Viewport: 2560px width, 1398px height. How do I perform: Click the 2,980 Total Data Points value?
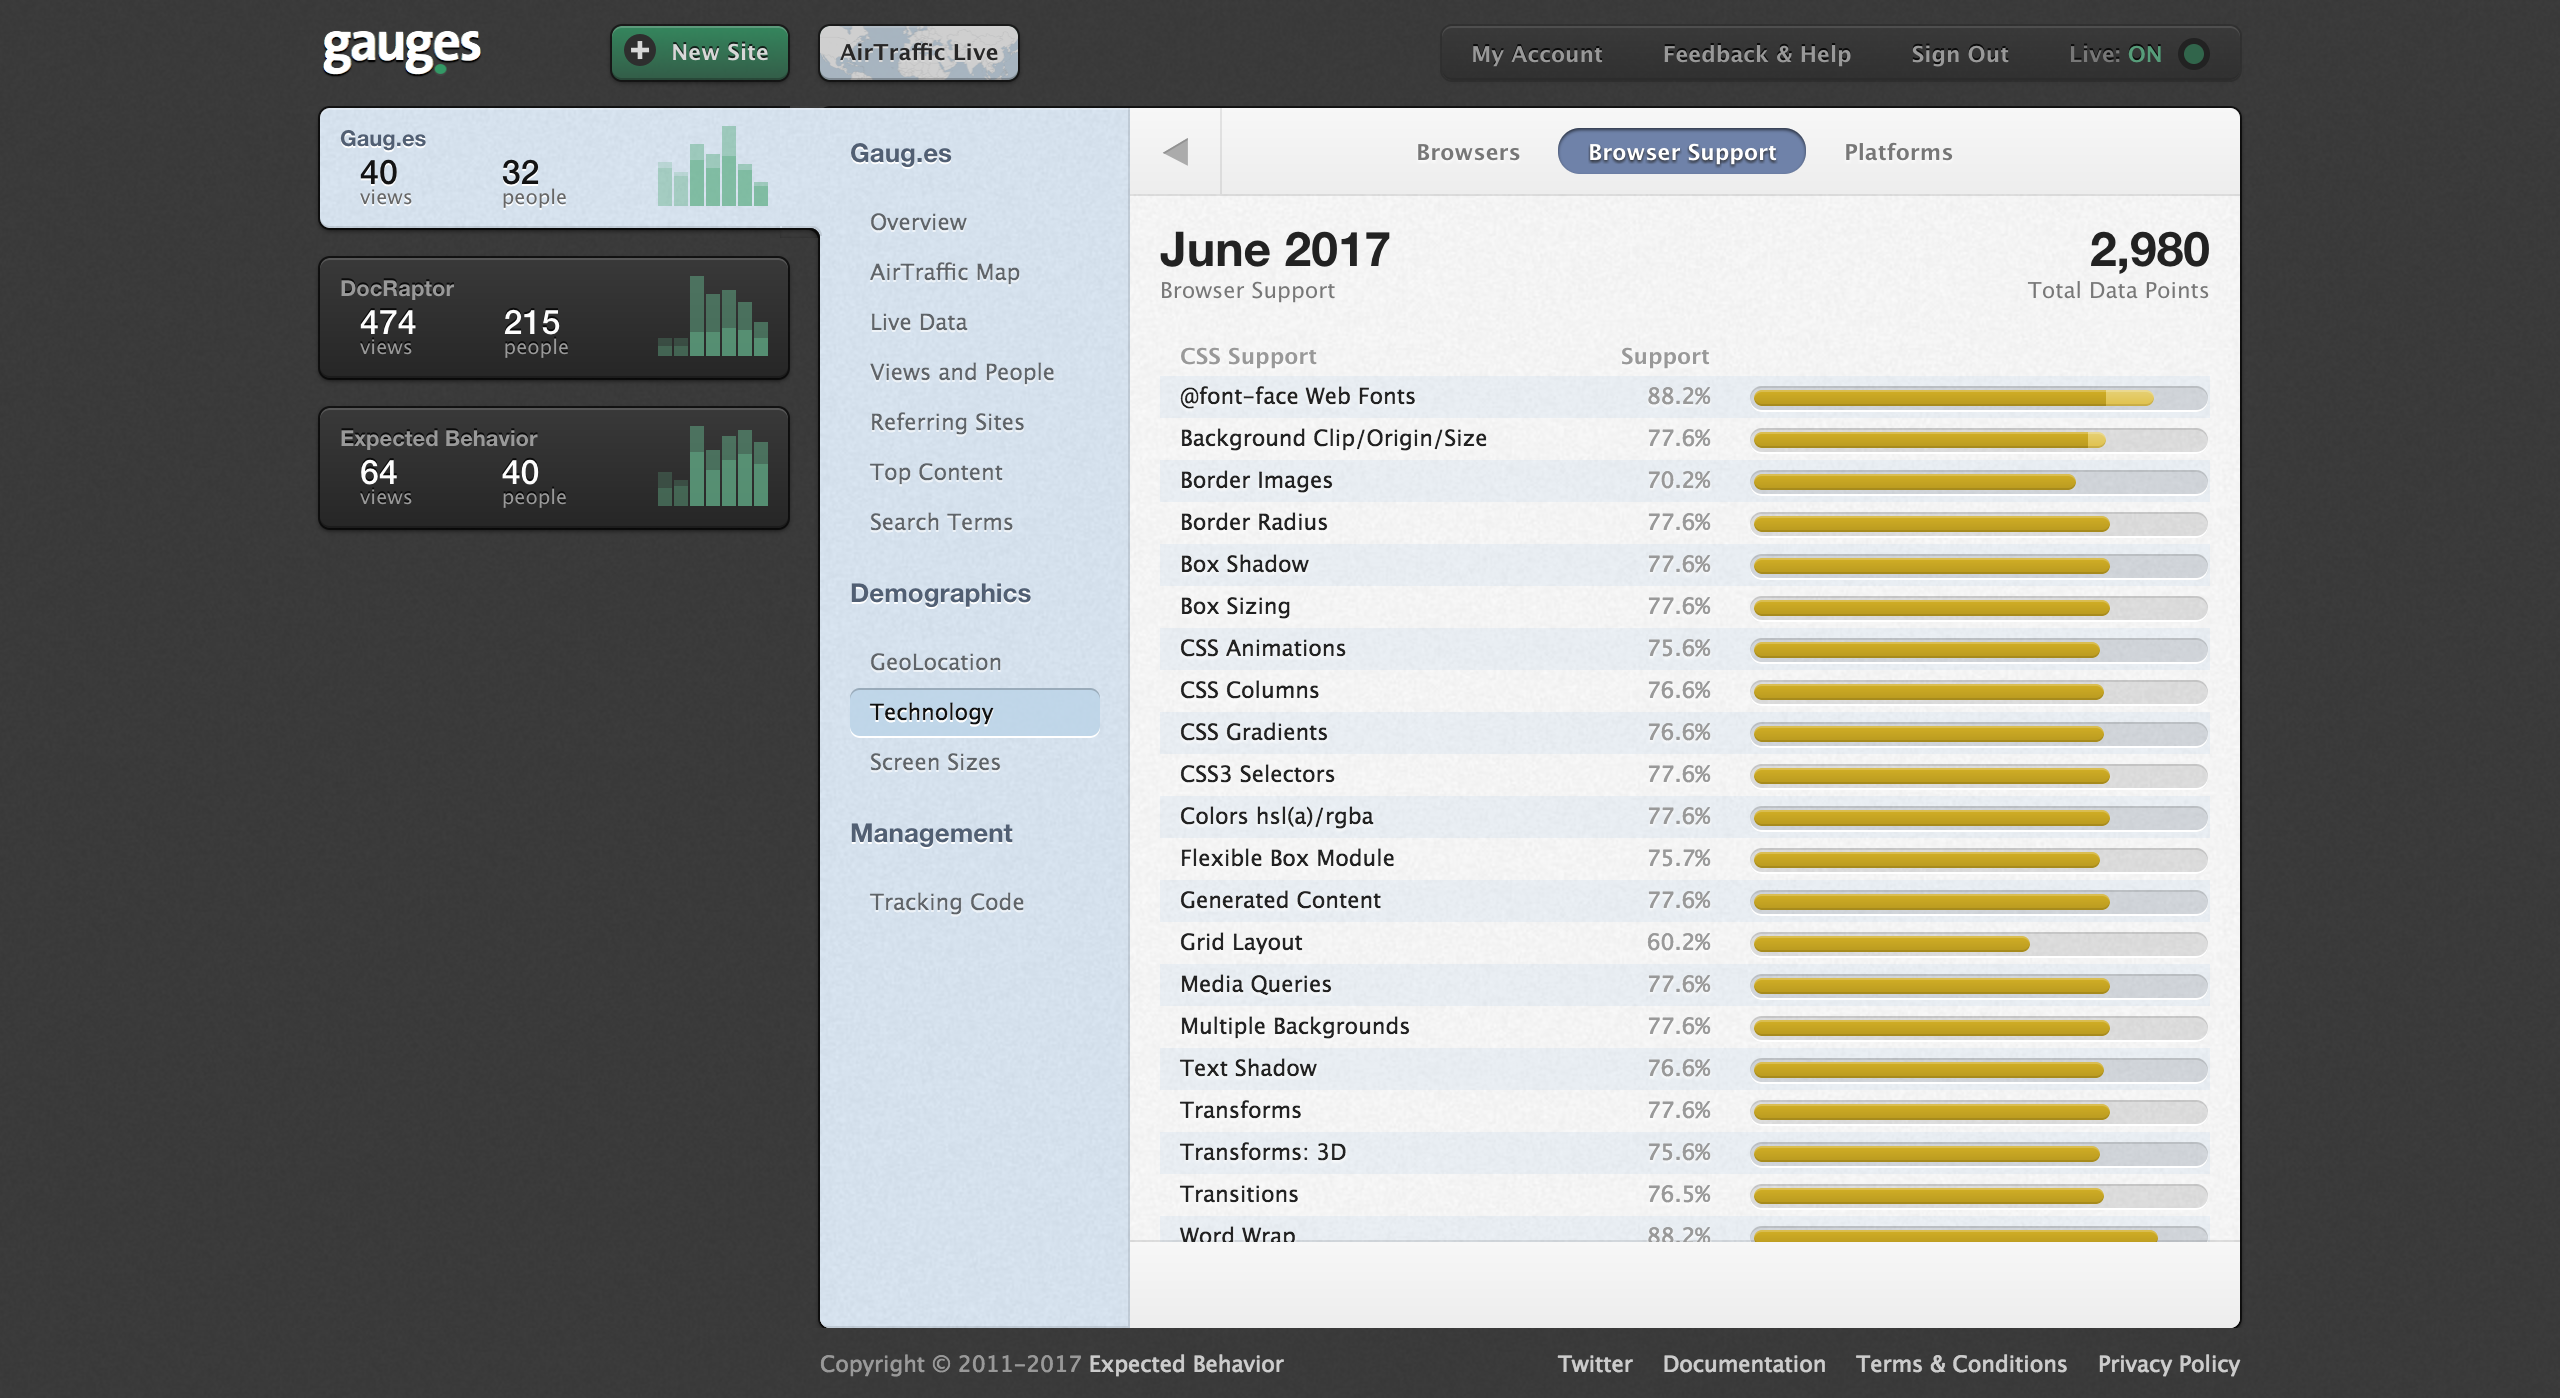(2148, 250)
